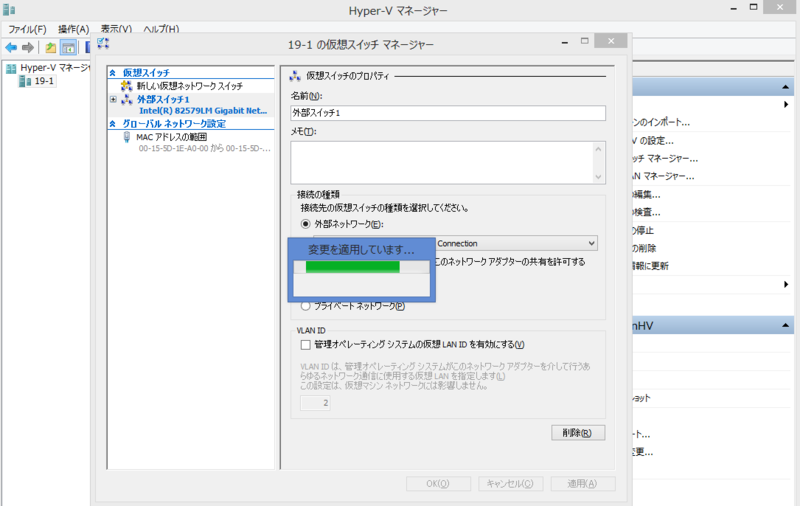Minimize the Virtual Switch Manager dialog
This screenshot has height=506, width=800.
click(565, 41)
